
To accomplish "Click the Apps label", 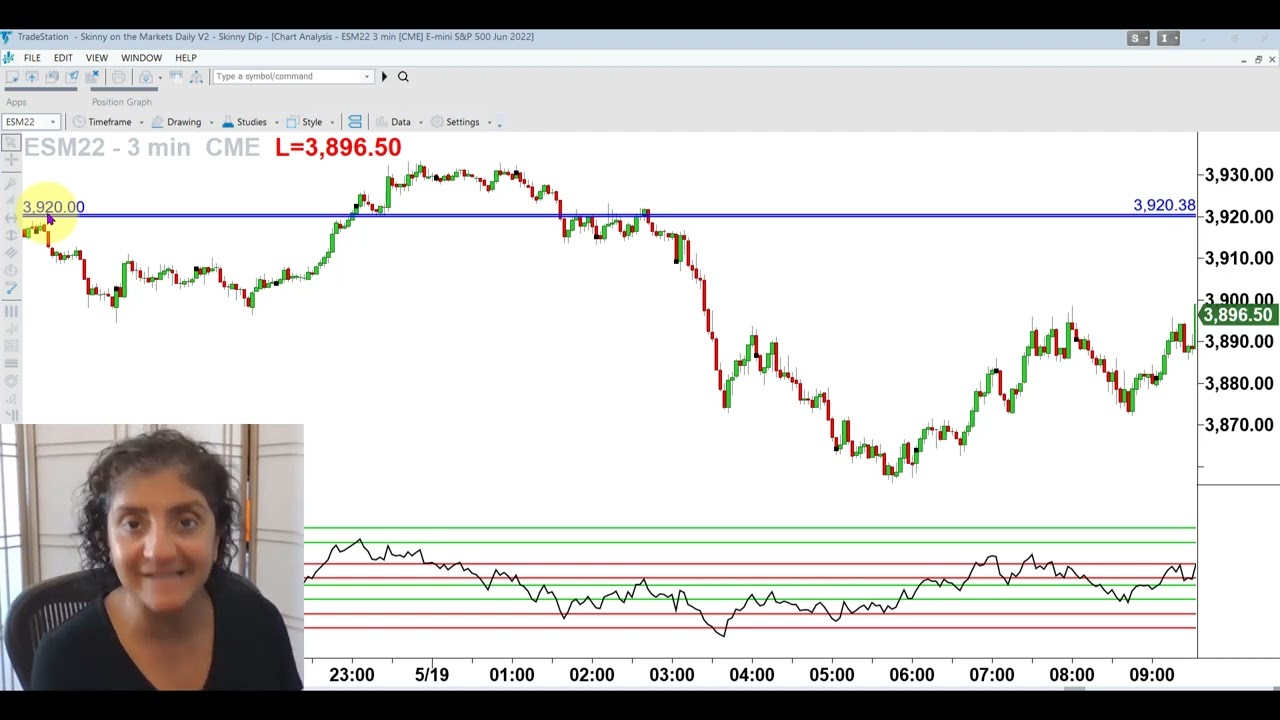I will pos(16,102).
